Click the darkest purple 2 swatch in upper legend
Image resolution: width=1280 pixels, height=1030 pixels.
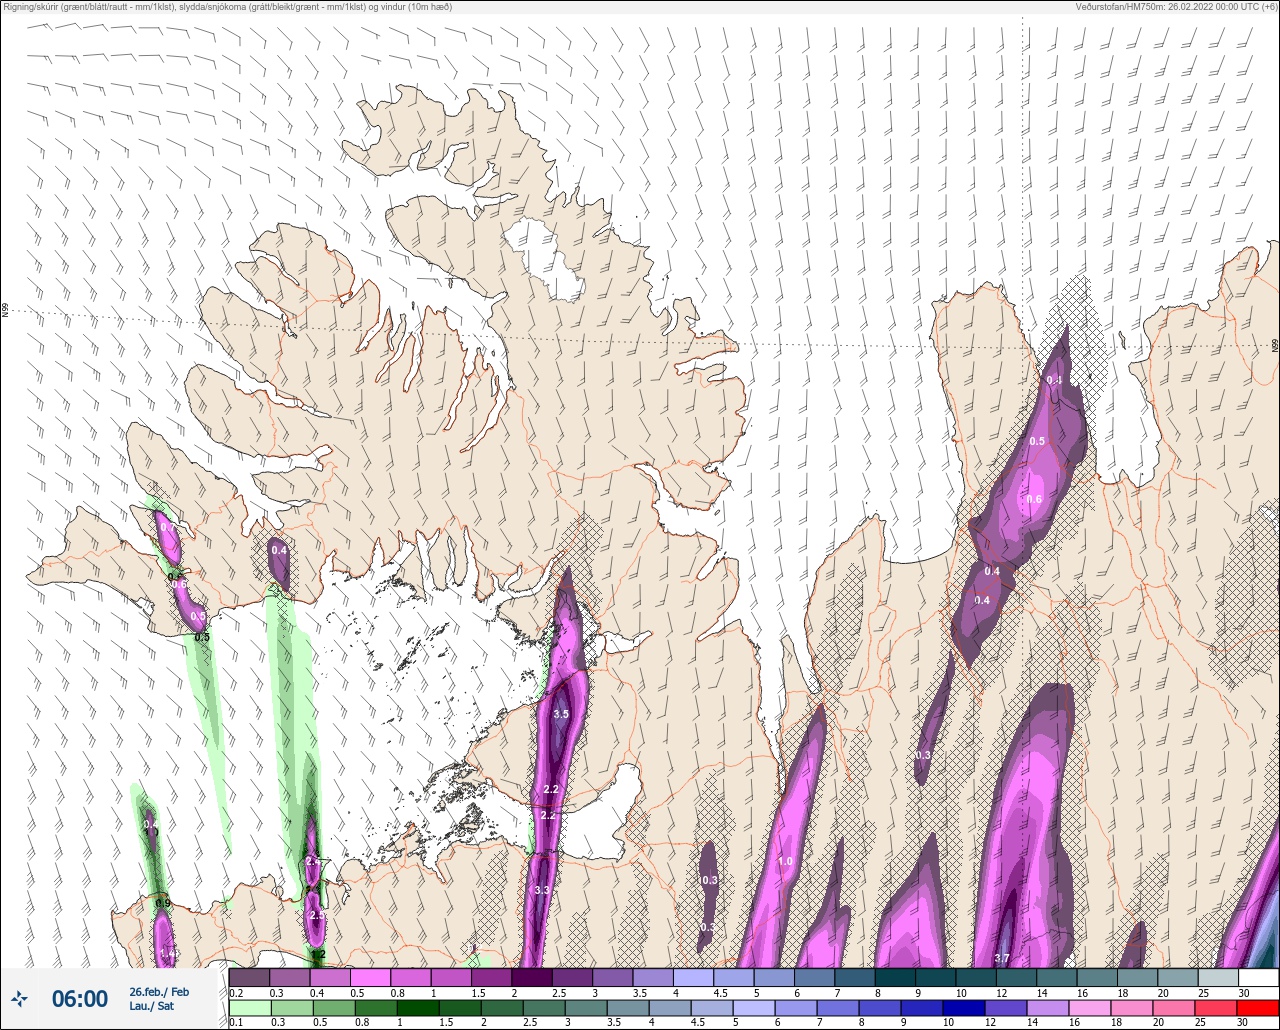click(x=531, y=977)
